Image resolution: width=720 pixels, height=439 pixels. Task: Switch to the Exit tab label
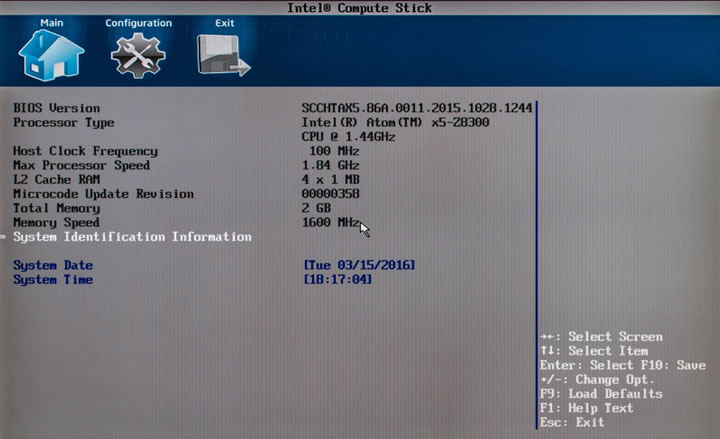click(225, 23)
